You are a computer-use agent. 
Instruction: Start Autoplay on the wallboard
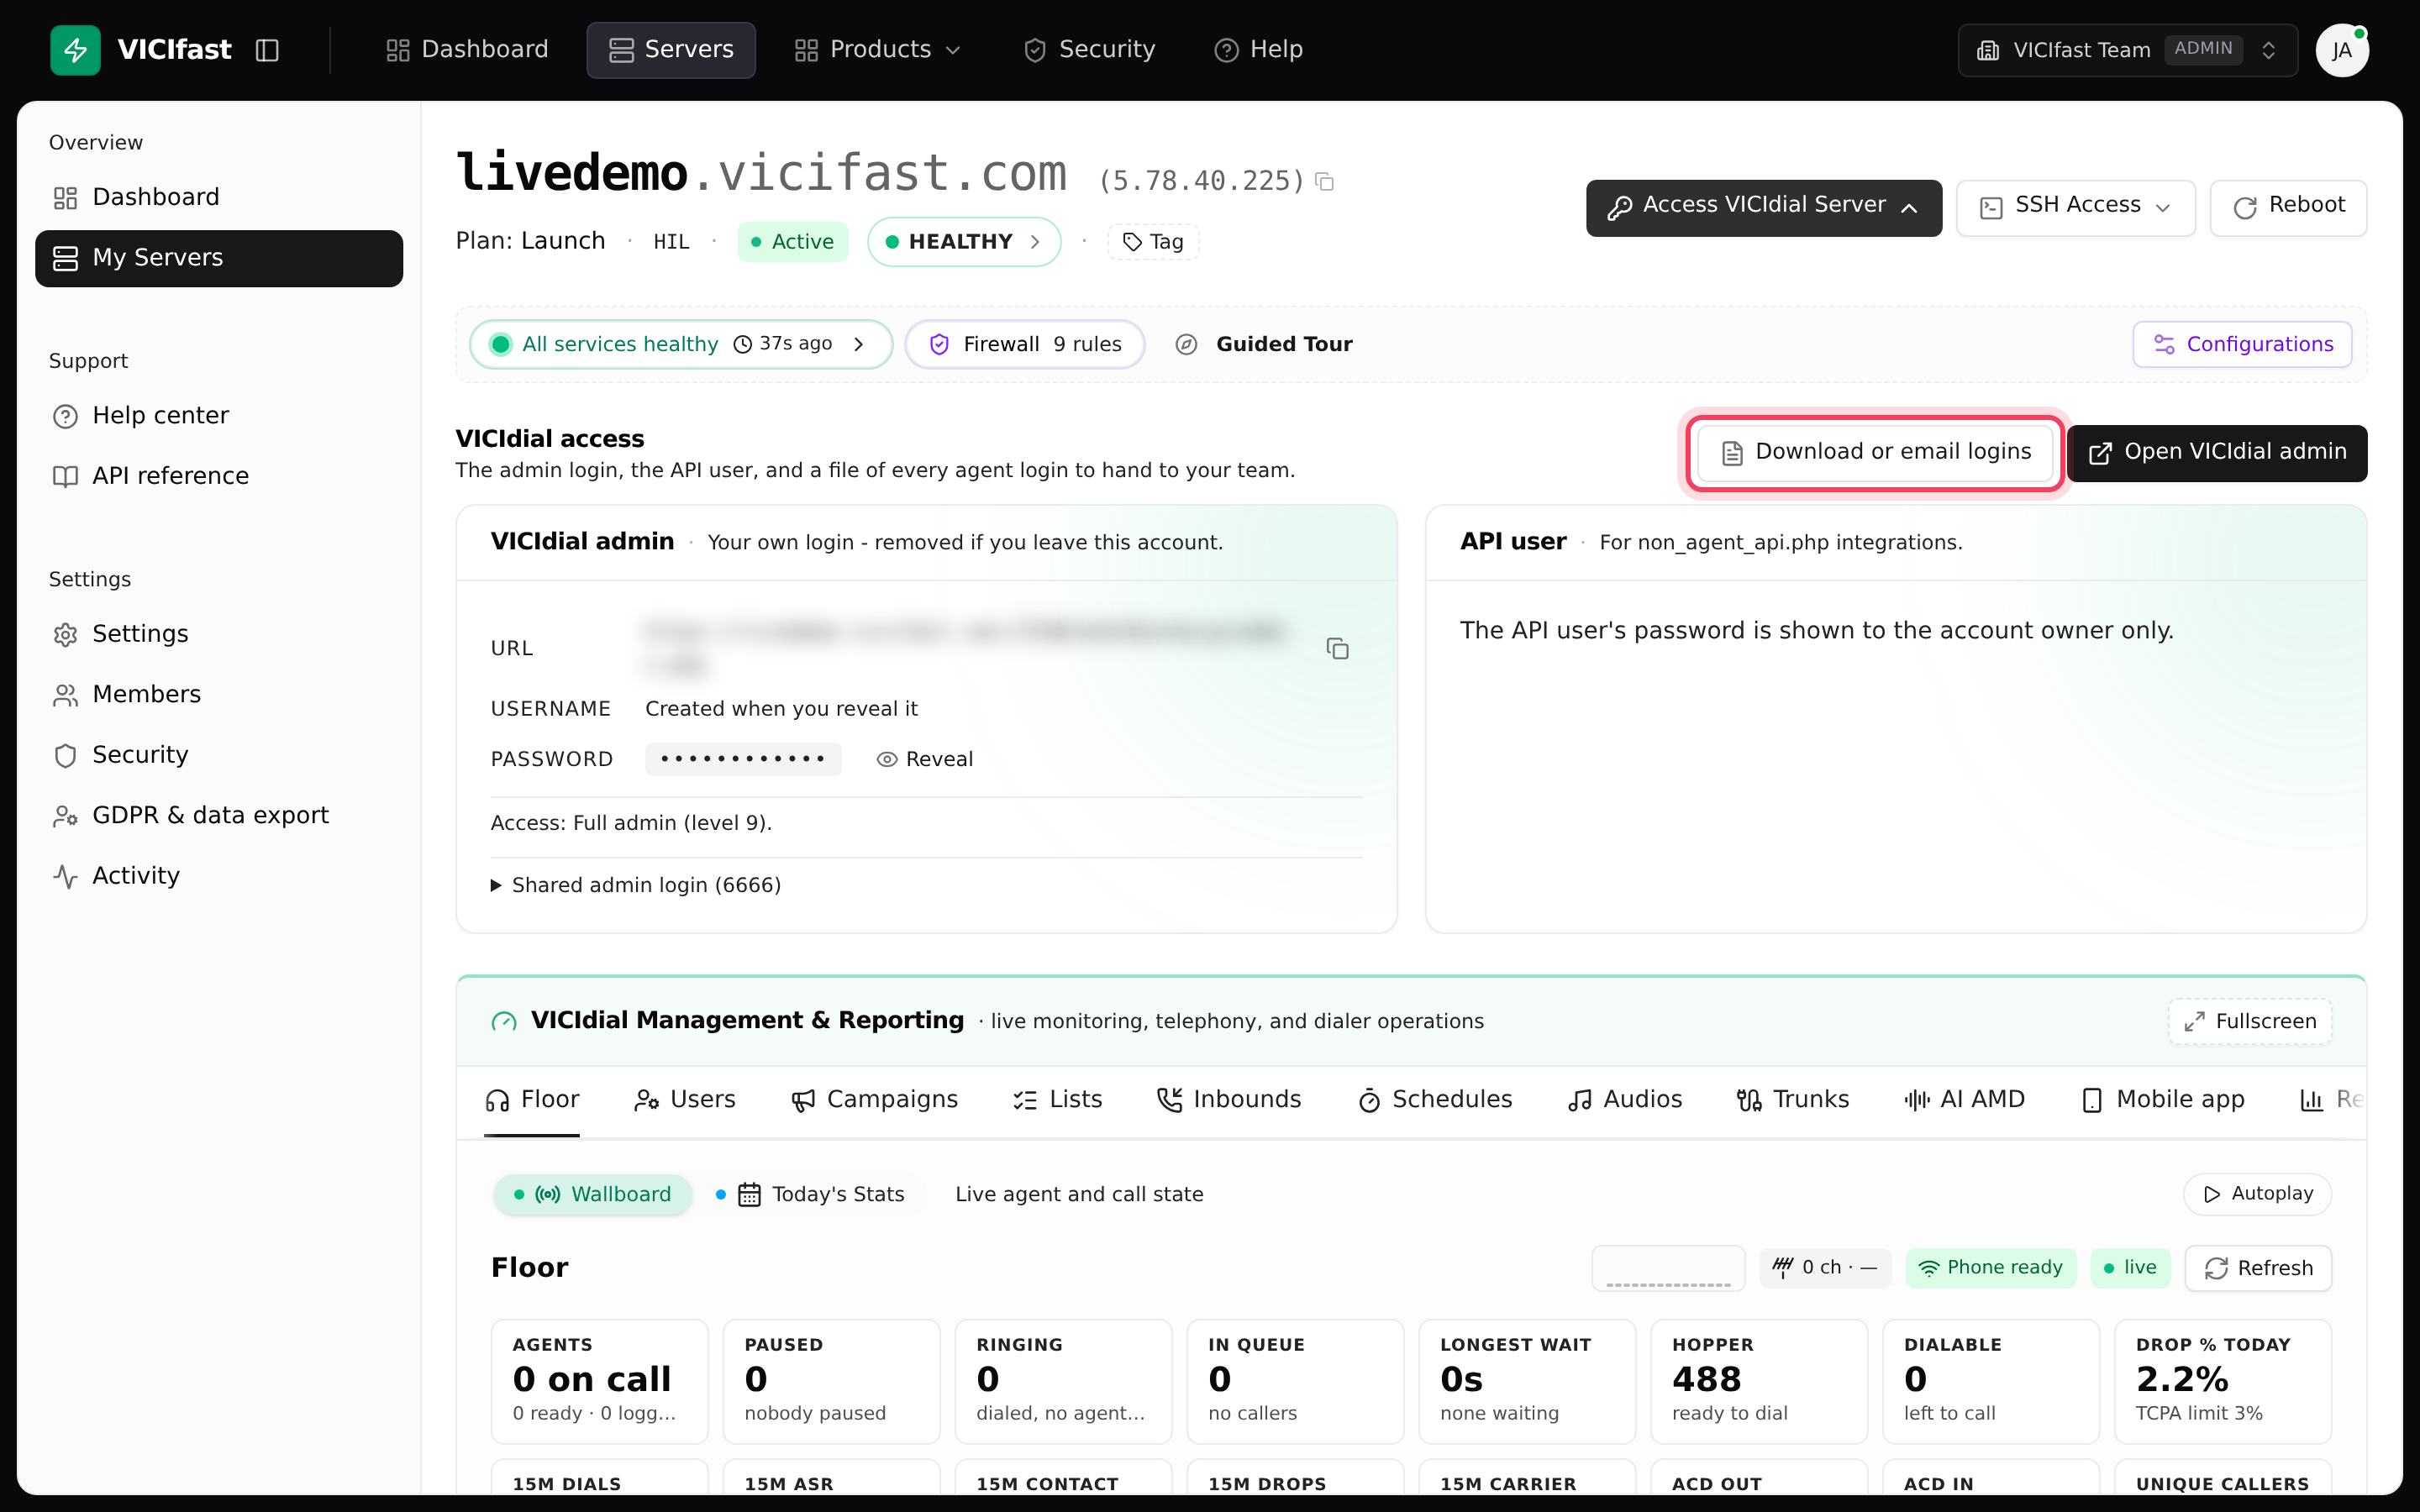click(2257, 1194)
